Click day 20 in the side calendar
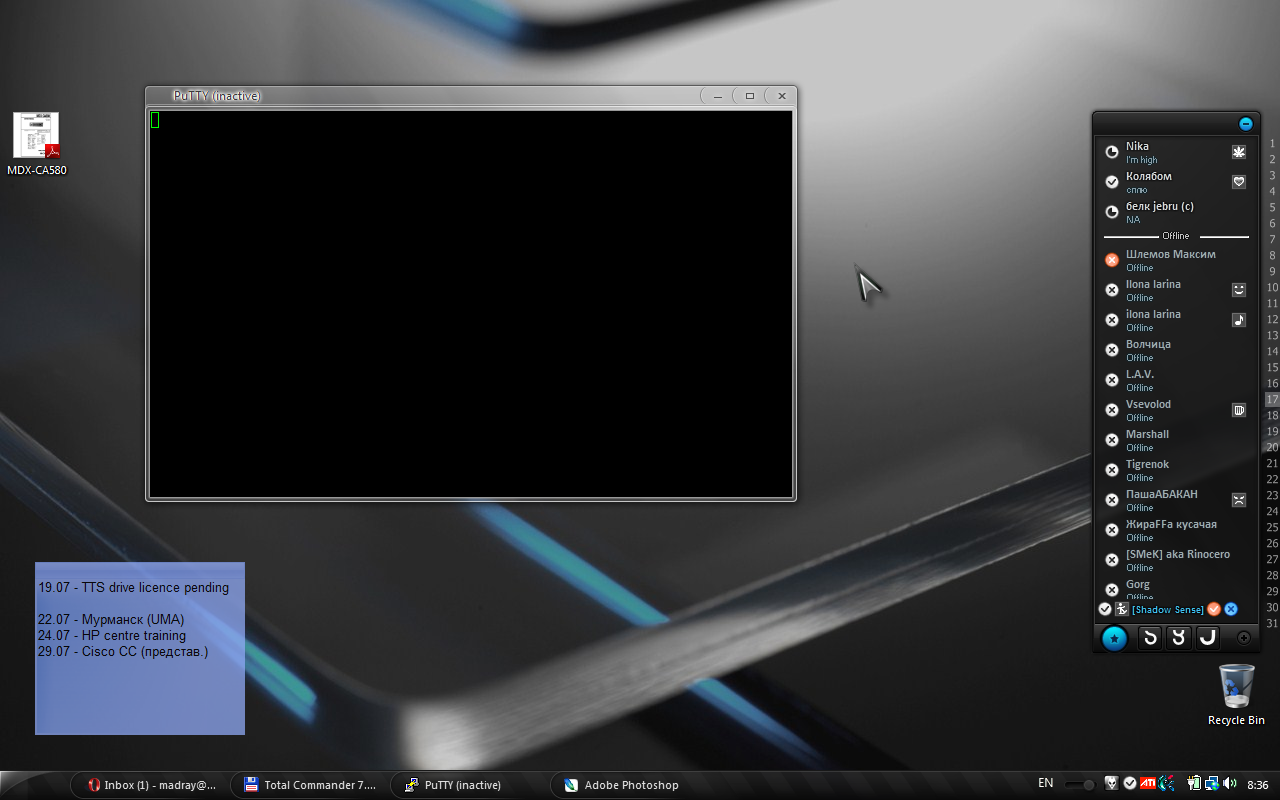 (x=1272, y=447)
